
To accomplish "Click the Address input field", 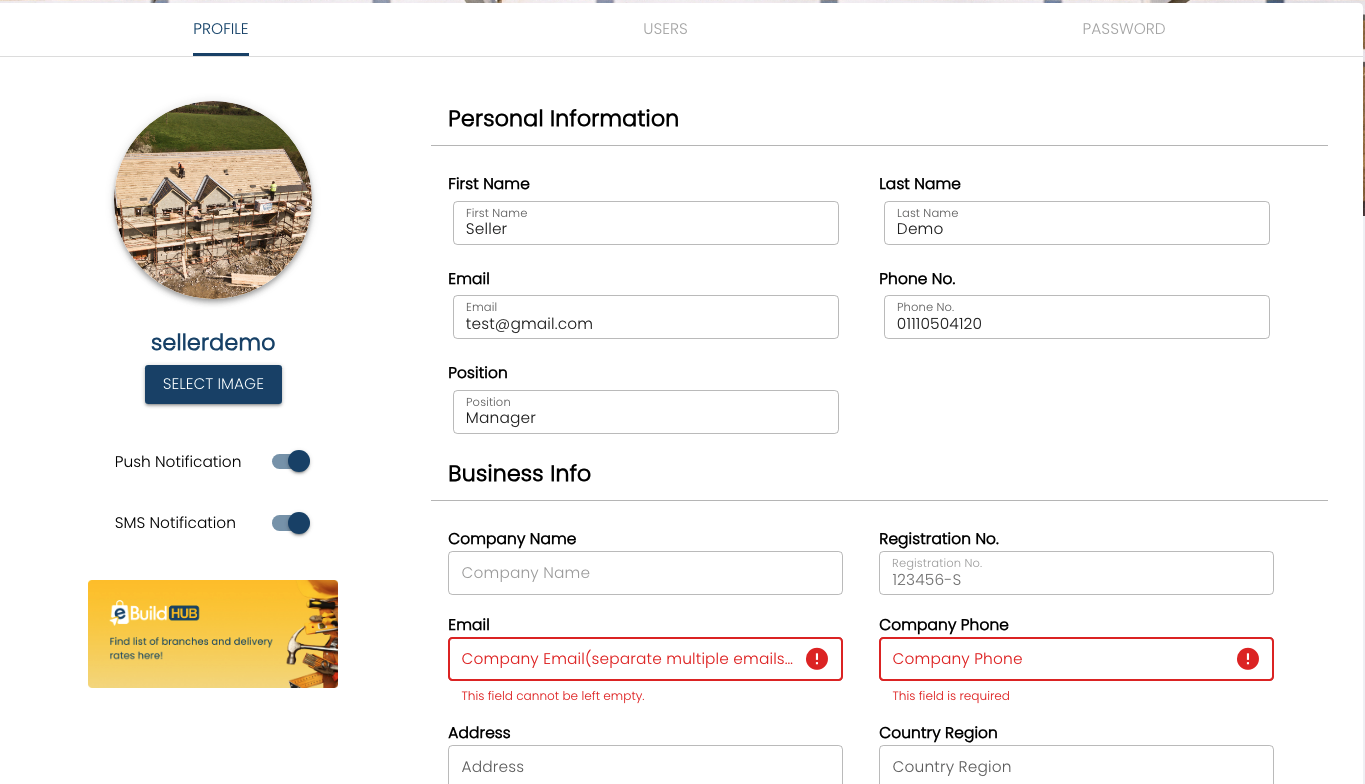I will (x=645, y=766).
